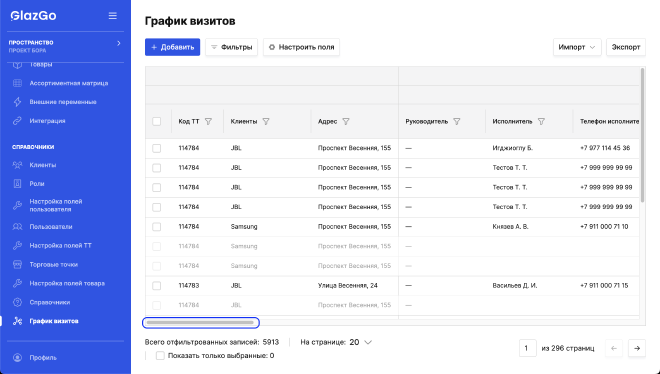Click the Ассортиментная матрица grid icon

coord(17,83)
